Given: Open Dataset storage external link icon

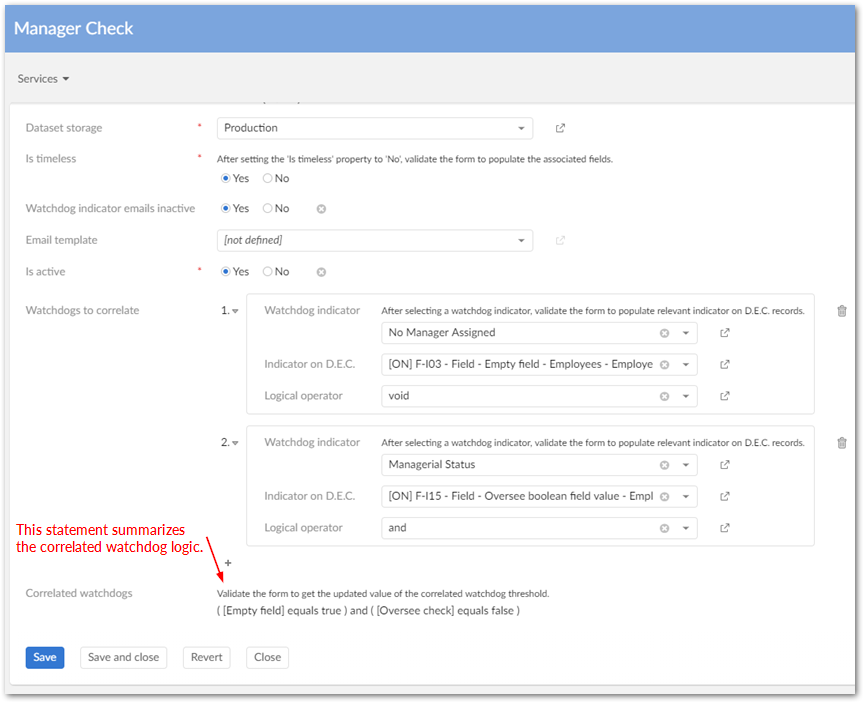Looking at the screenshot, I should pyautogui.click(x=560, y=128).
